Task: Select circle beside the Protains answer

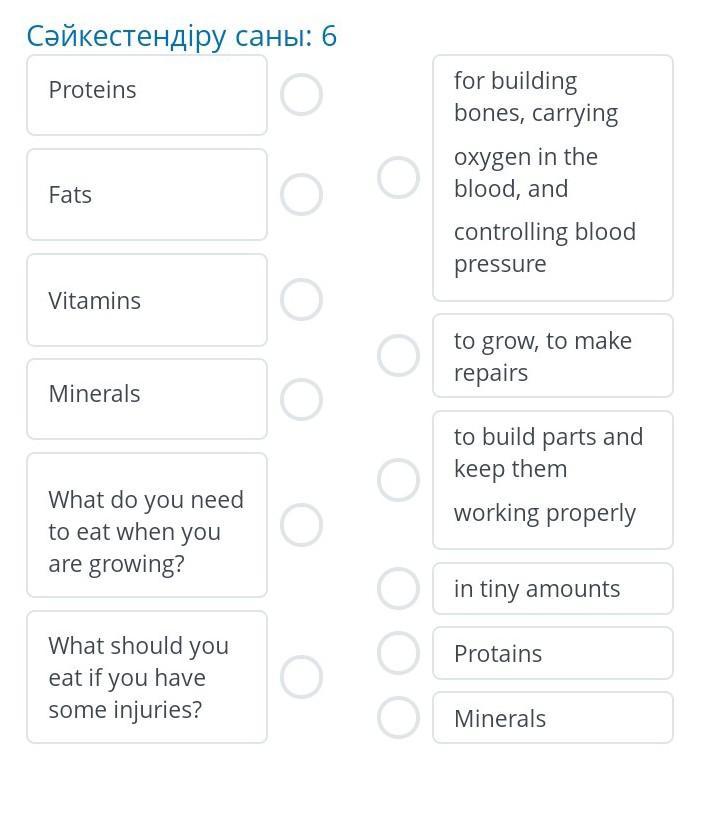Action: click(398, 653)
